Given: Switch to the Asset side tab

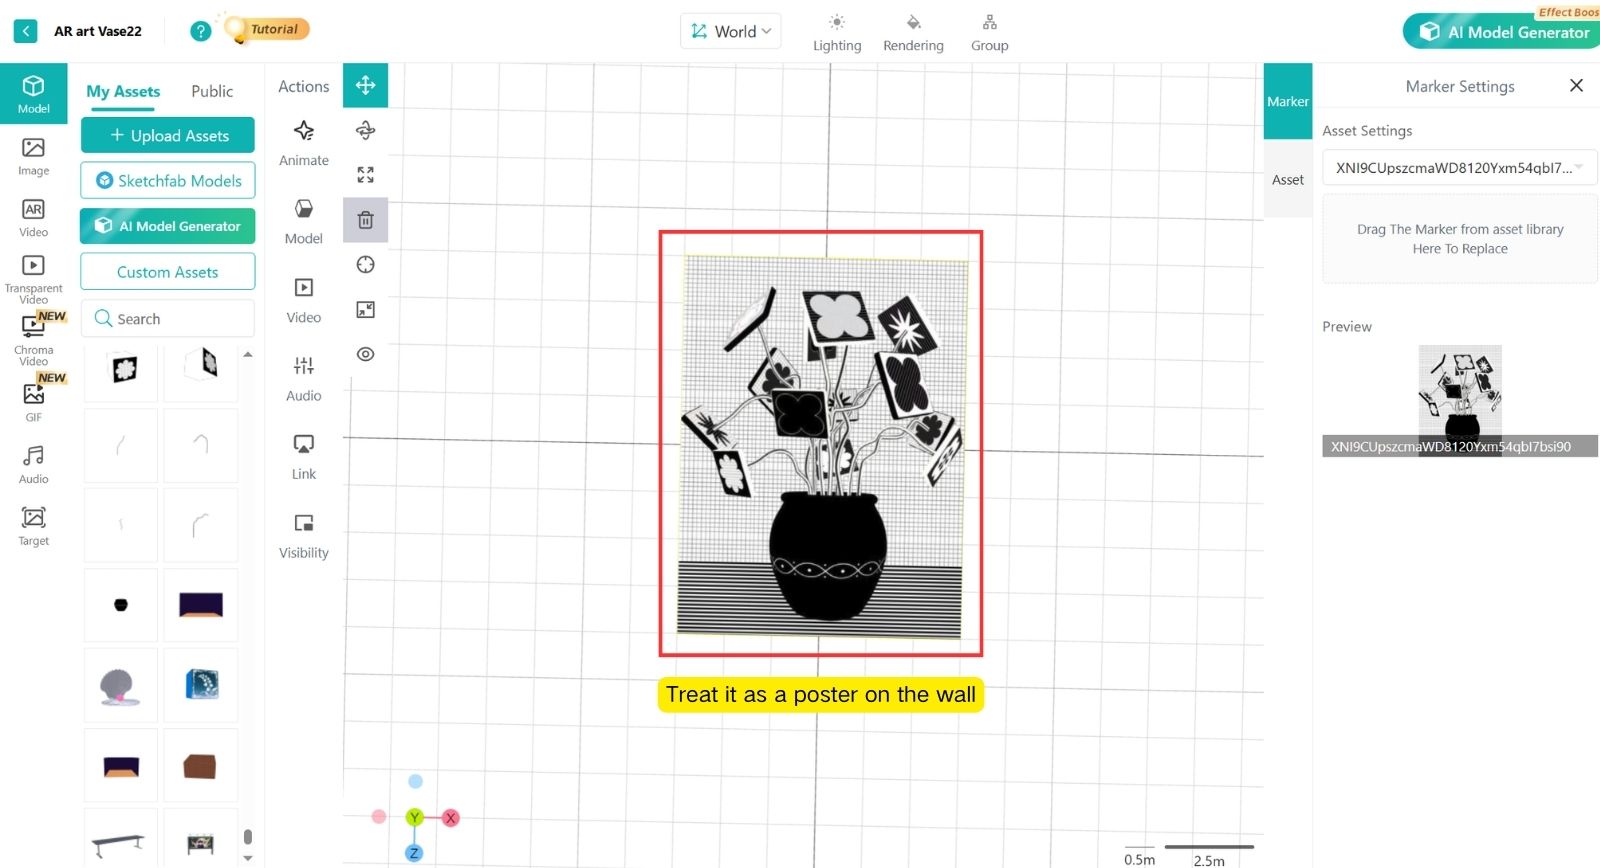Looking at the screenshot, I should click(1287, 180).
